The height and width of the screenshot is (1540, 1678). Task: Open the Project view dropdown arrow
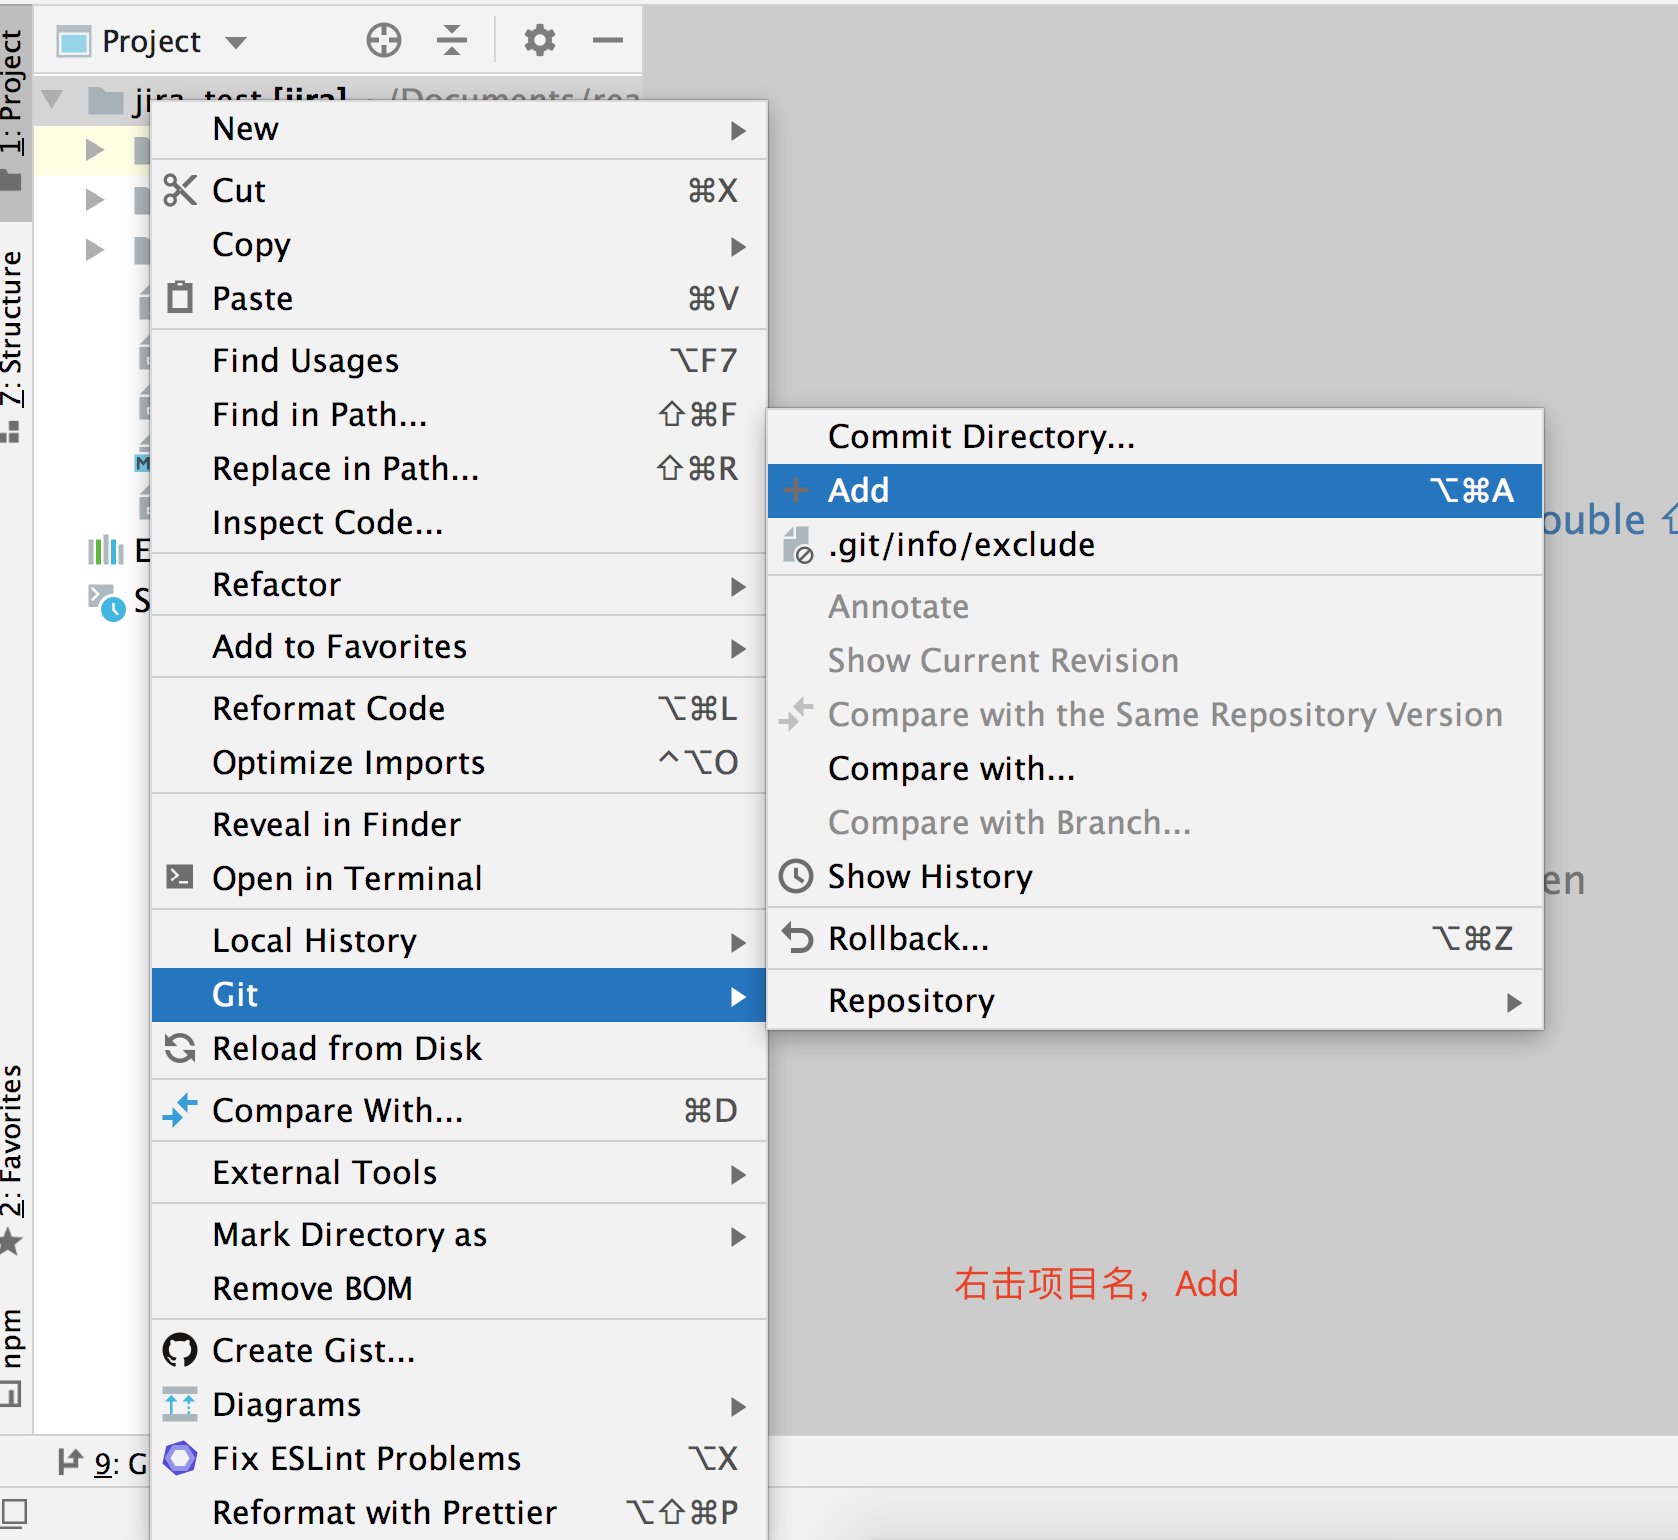236,42
